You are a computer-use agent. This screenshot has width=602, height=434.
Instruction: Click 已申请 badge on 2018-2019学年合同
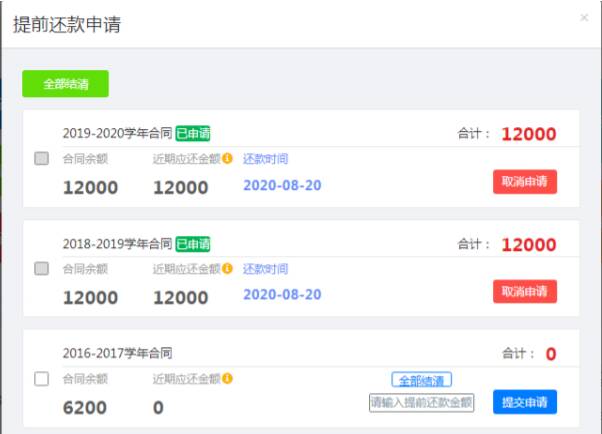point(193,244)
